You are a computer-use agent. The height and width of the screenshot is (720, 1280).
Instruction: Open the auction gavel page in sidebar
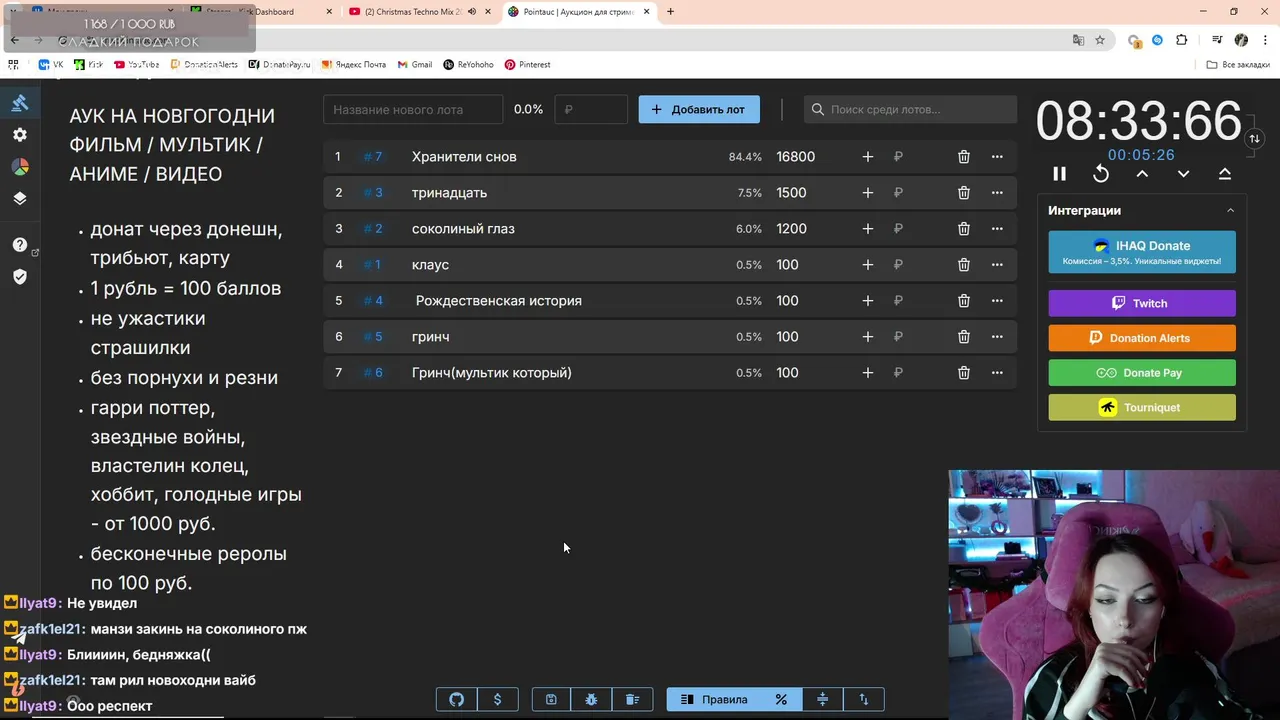tap(20, 103)
